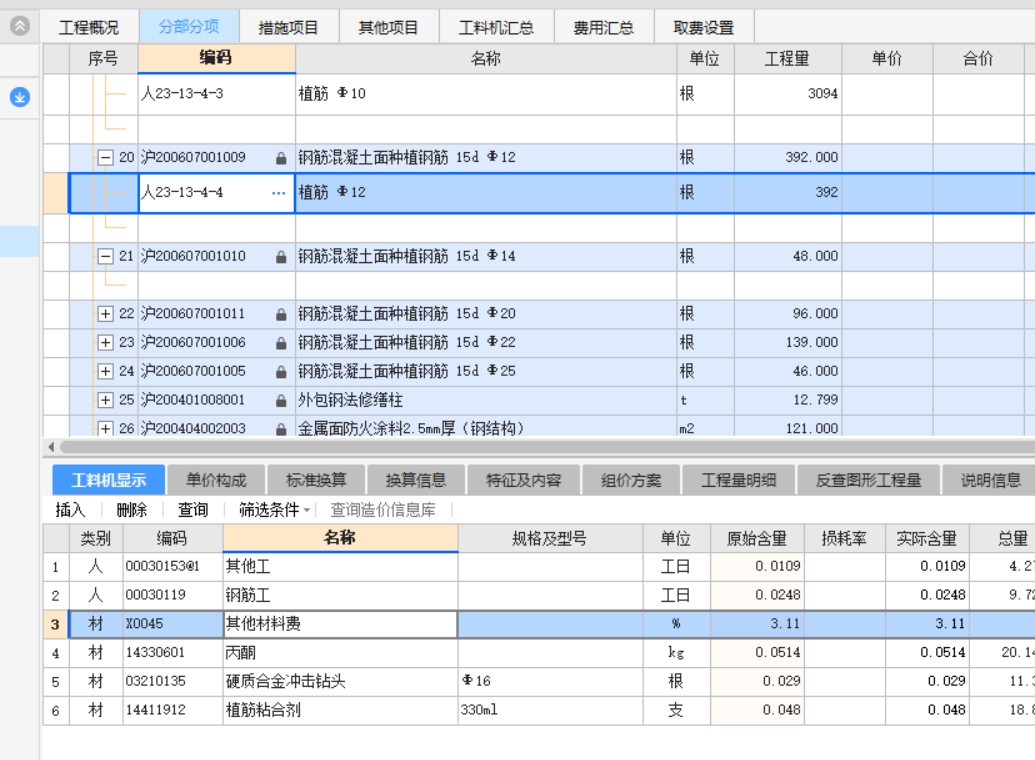Click lock icon in row 沪200607001010
This screenshot has height=760, width=1035.
(281, 257)
